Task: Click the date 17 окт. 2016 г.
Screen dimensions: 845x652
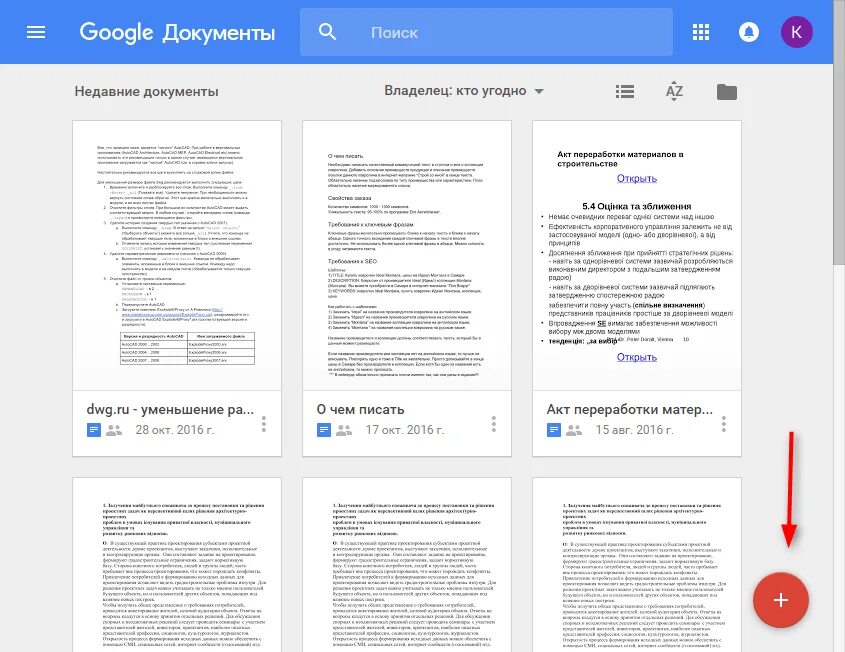Action: point(405,430)
